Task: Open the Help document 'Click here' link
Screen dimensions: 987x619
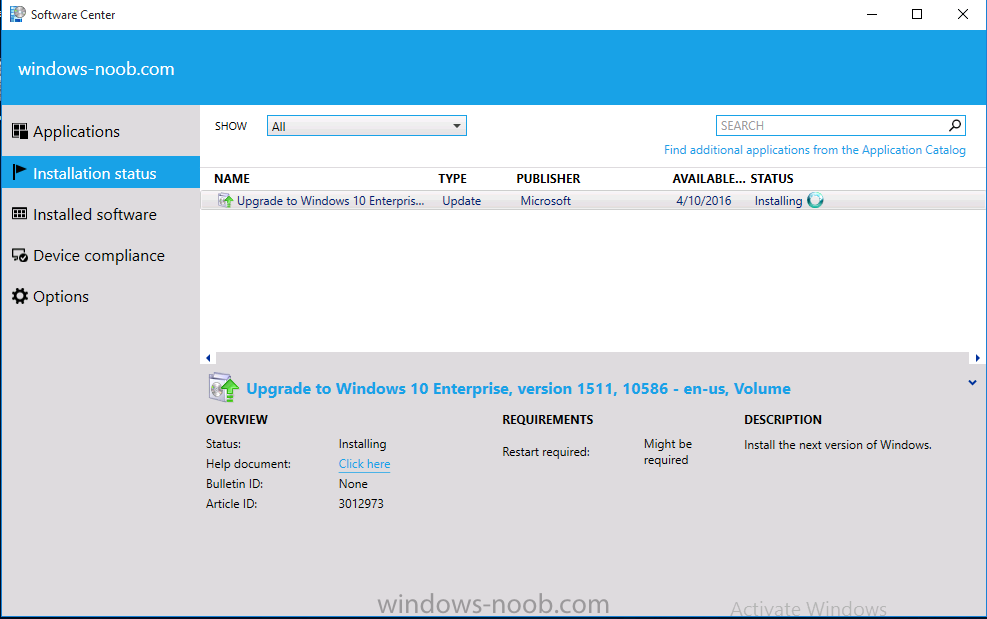Action: pyautogui.click(x=364, y=464)
